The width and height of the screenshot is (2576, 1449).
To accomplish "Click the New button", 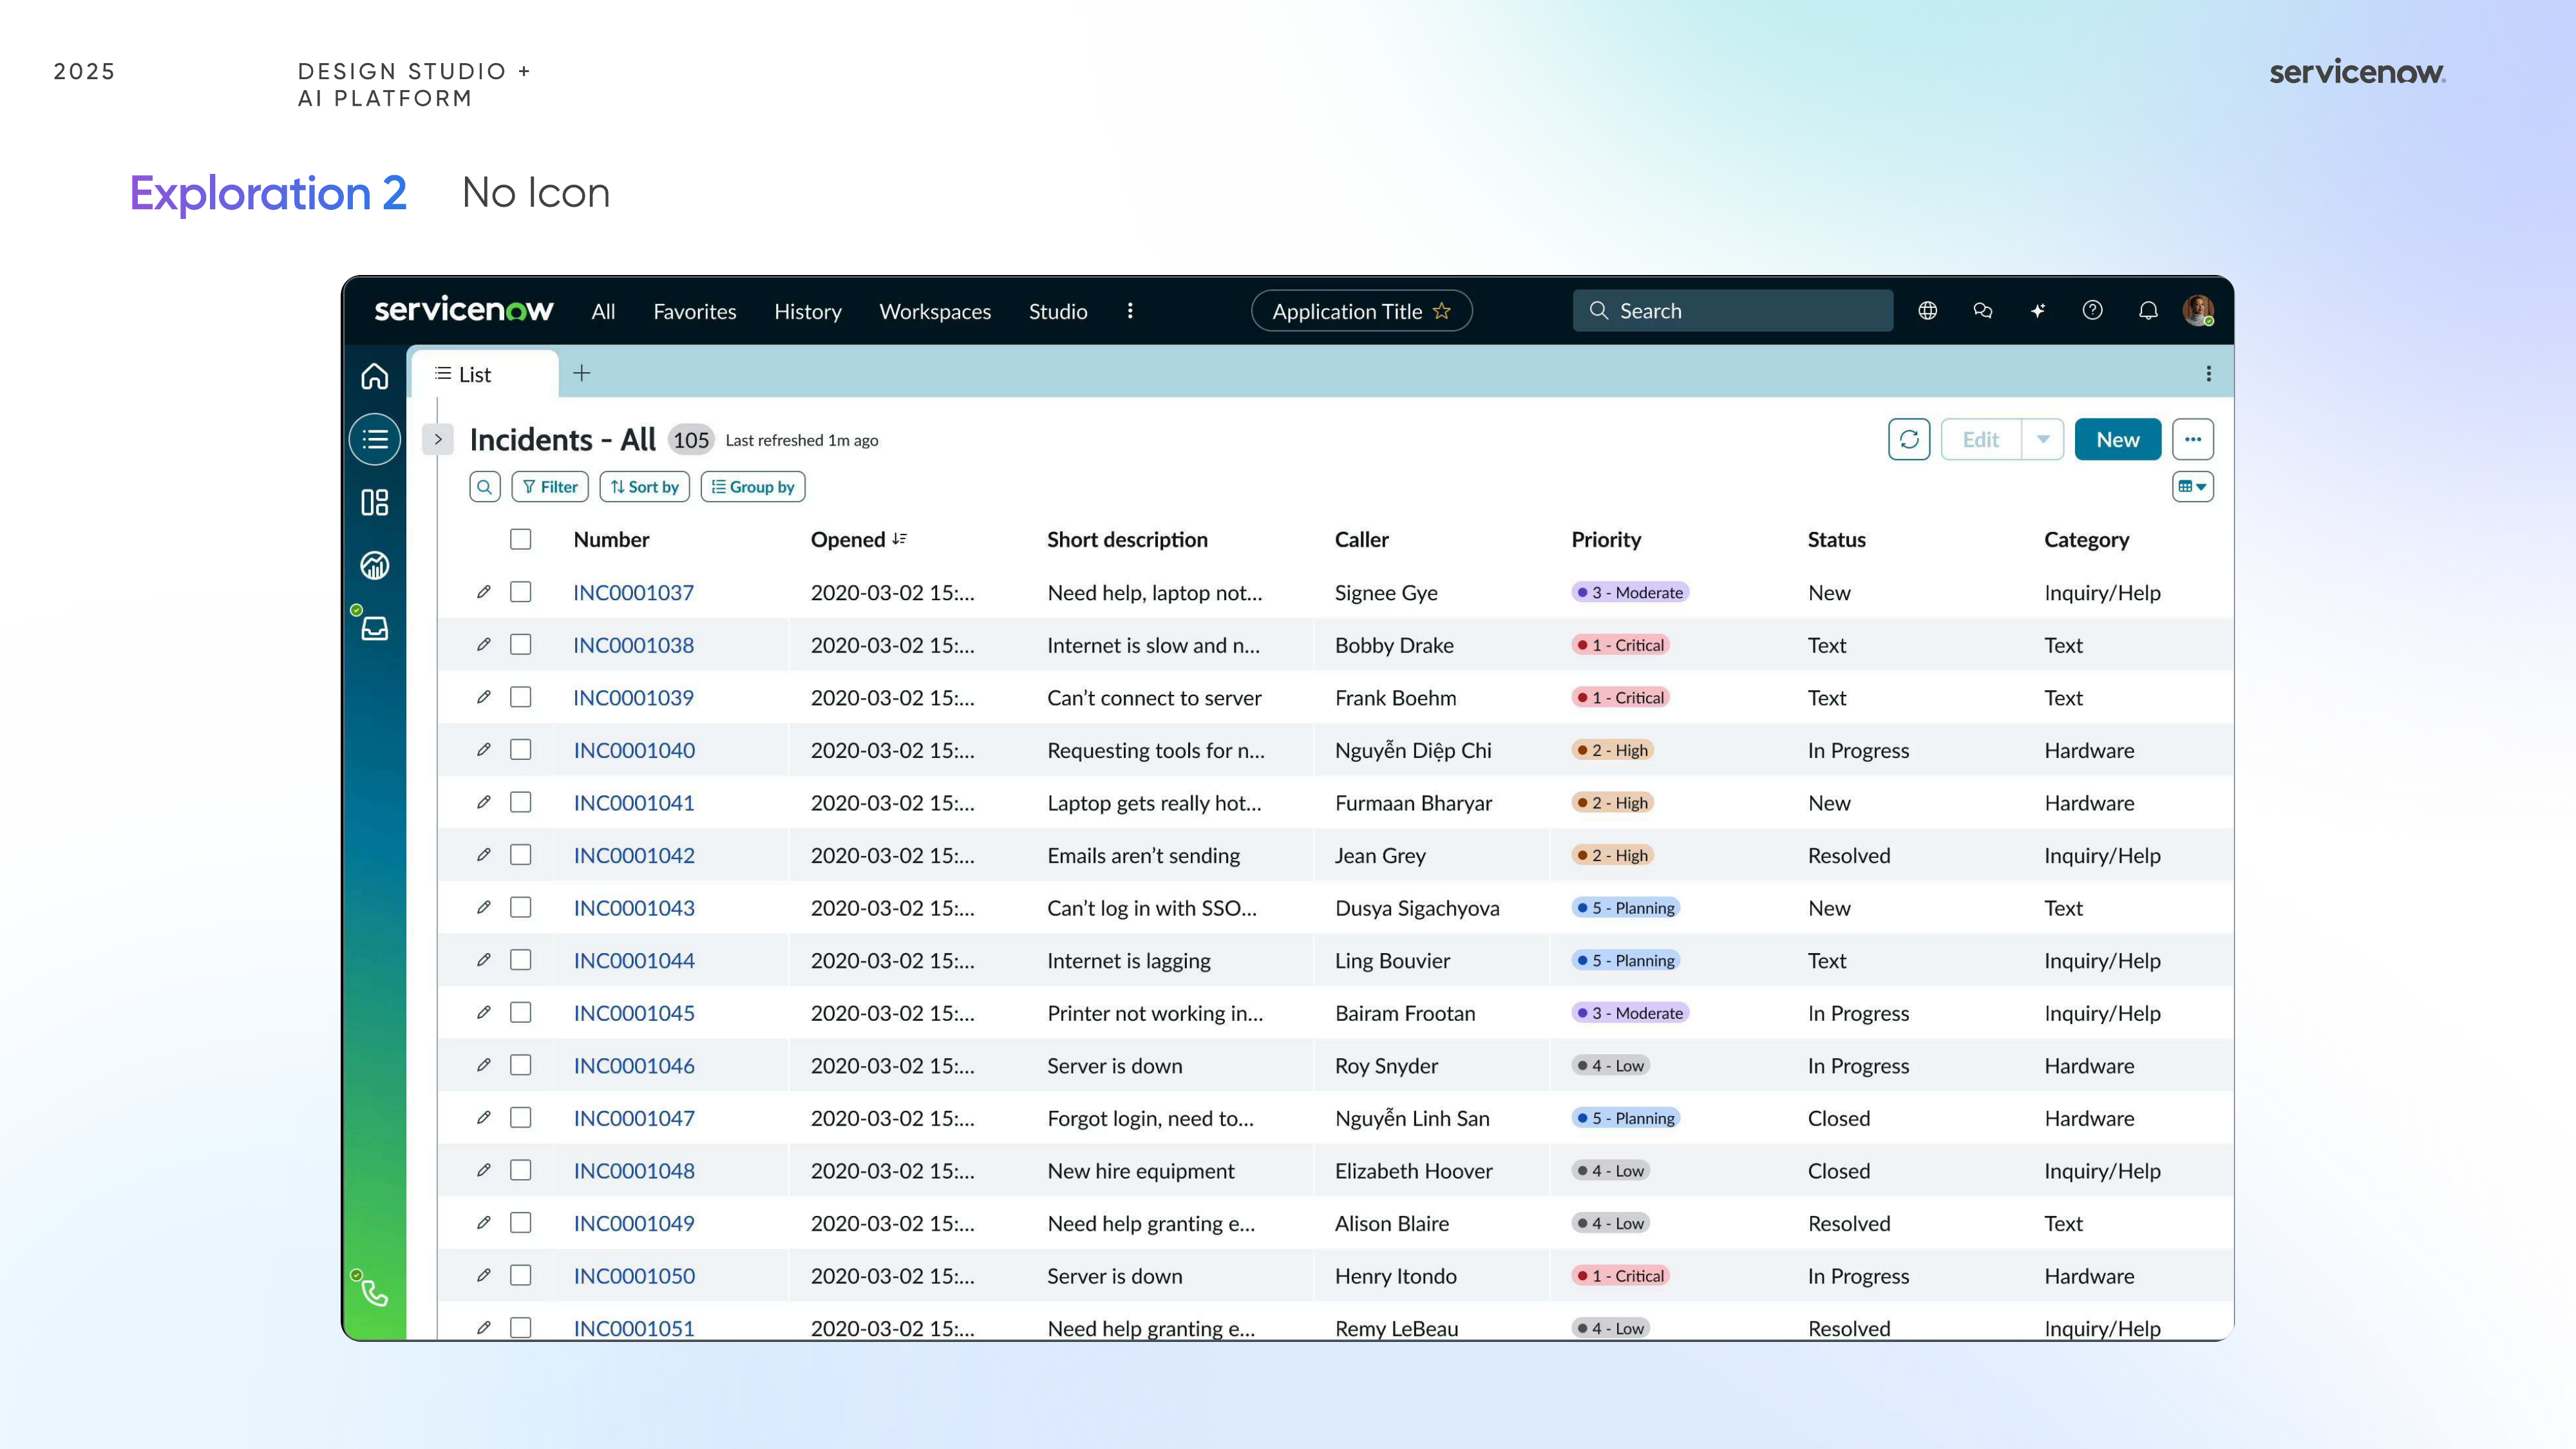I will [x=2118, y=440].
